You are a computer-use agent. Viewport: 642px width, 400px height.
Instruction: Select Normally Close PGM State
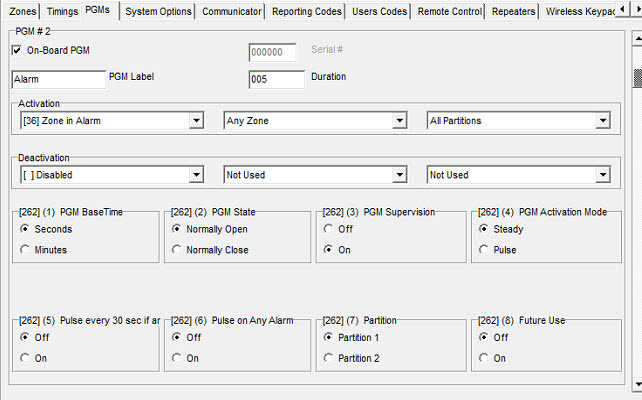pos(179,250)
